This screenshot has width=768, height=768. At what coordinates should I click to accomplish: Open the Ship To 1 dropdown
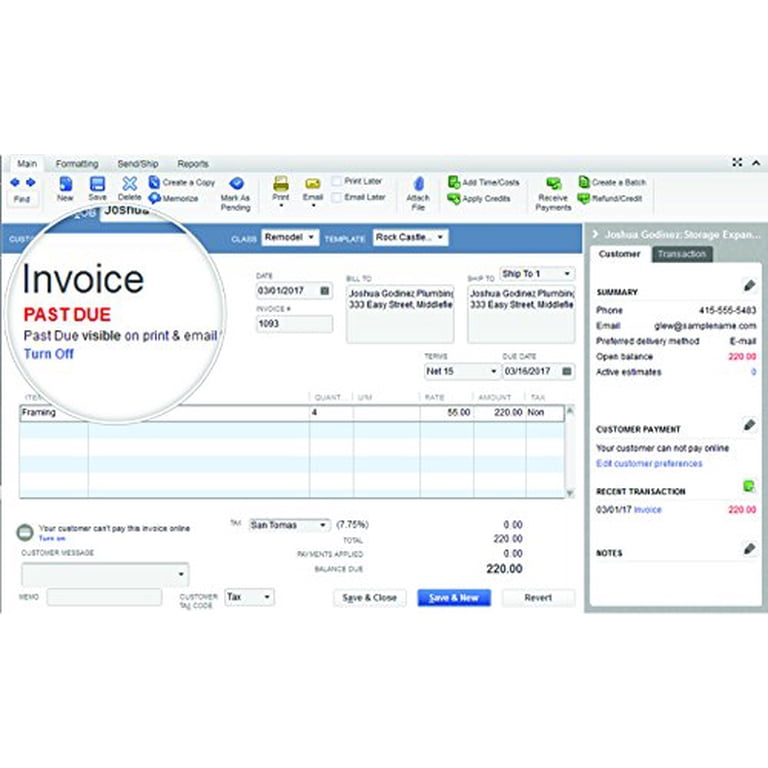(x=537, y=273)
